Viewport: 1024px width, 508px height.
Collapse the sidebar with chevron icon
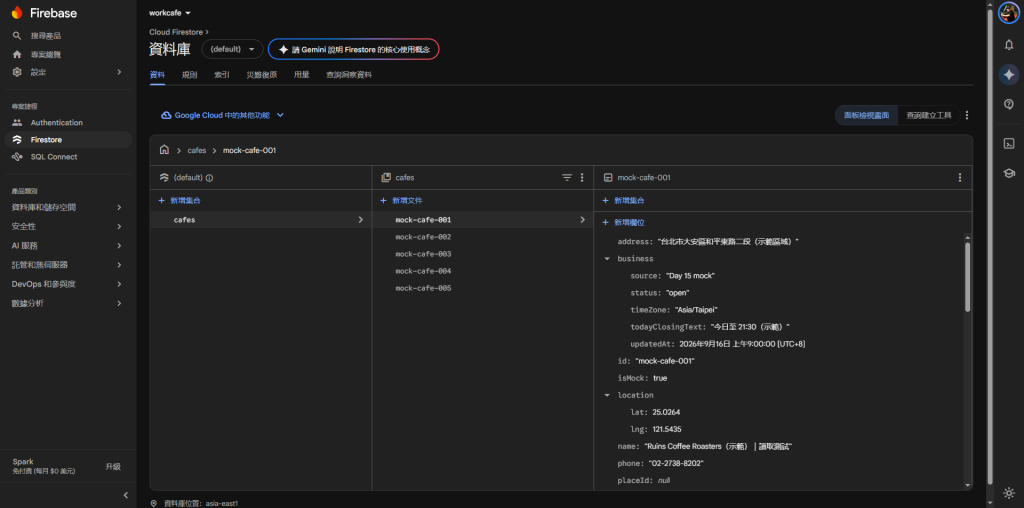pyautogui.click(x=126, y=495)
